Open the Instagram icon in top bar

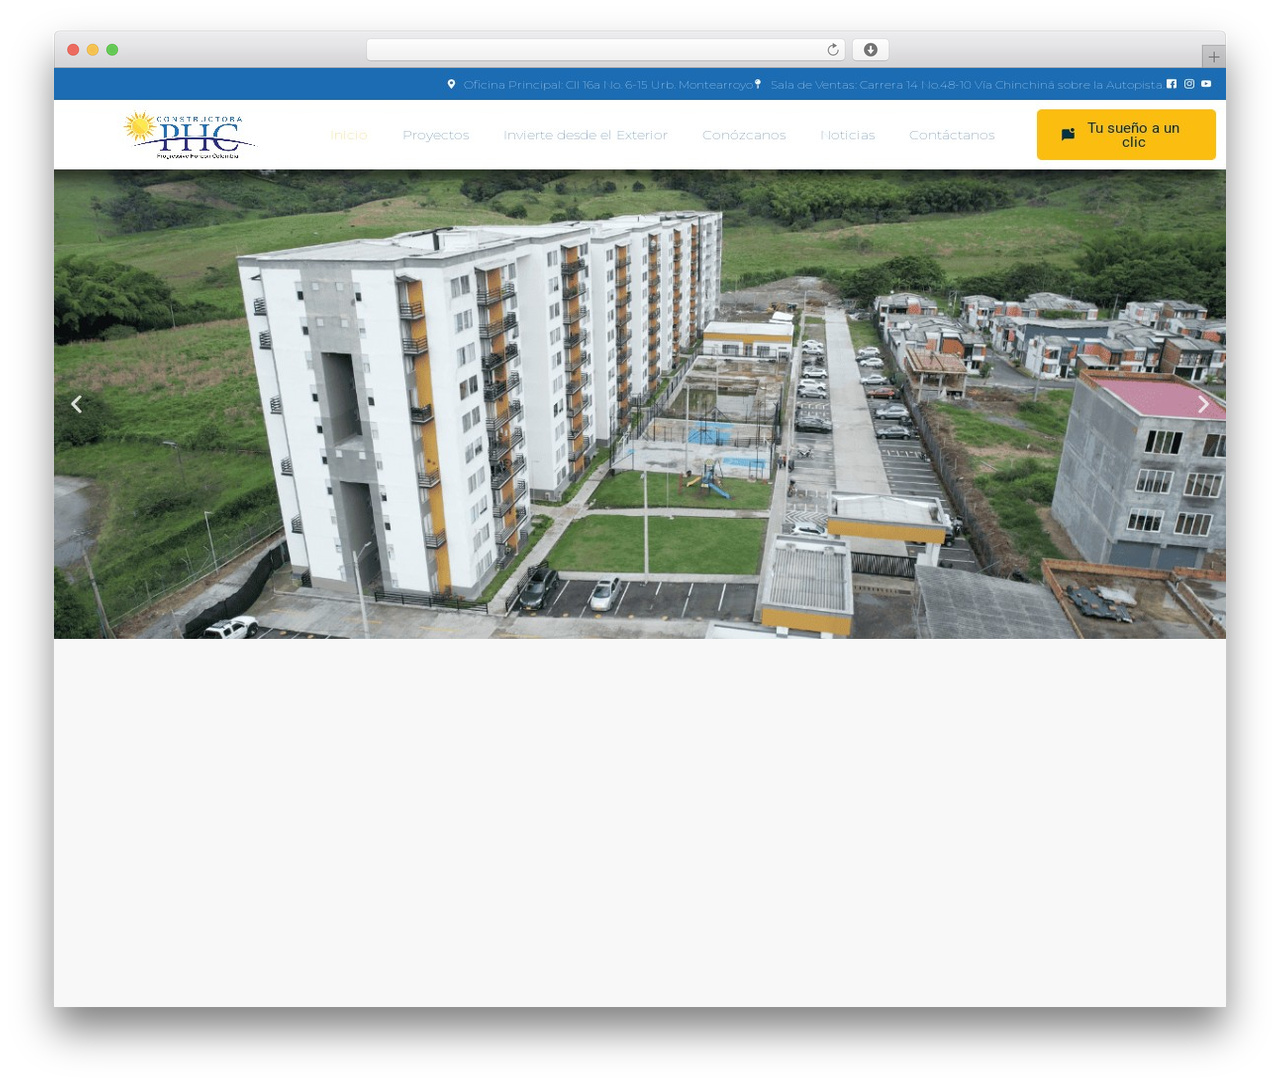(x=1189, y=84)
